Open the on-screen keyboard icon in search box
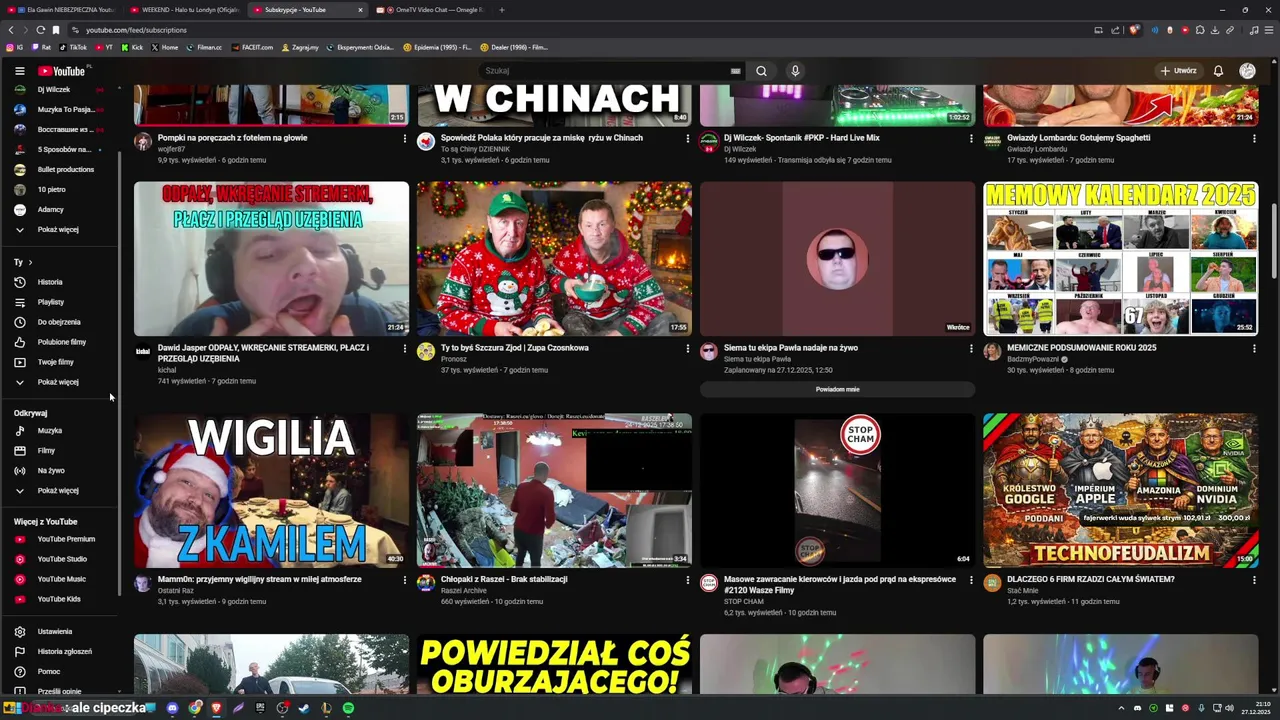This screenshot has height=720, width=1280. (735, 71)
